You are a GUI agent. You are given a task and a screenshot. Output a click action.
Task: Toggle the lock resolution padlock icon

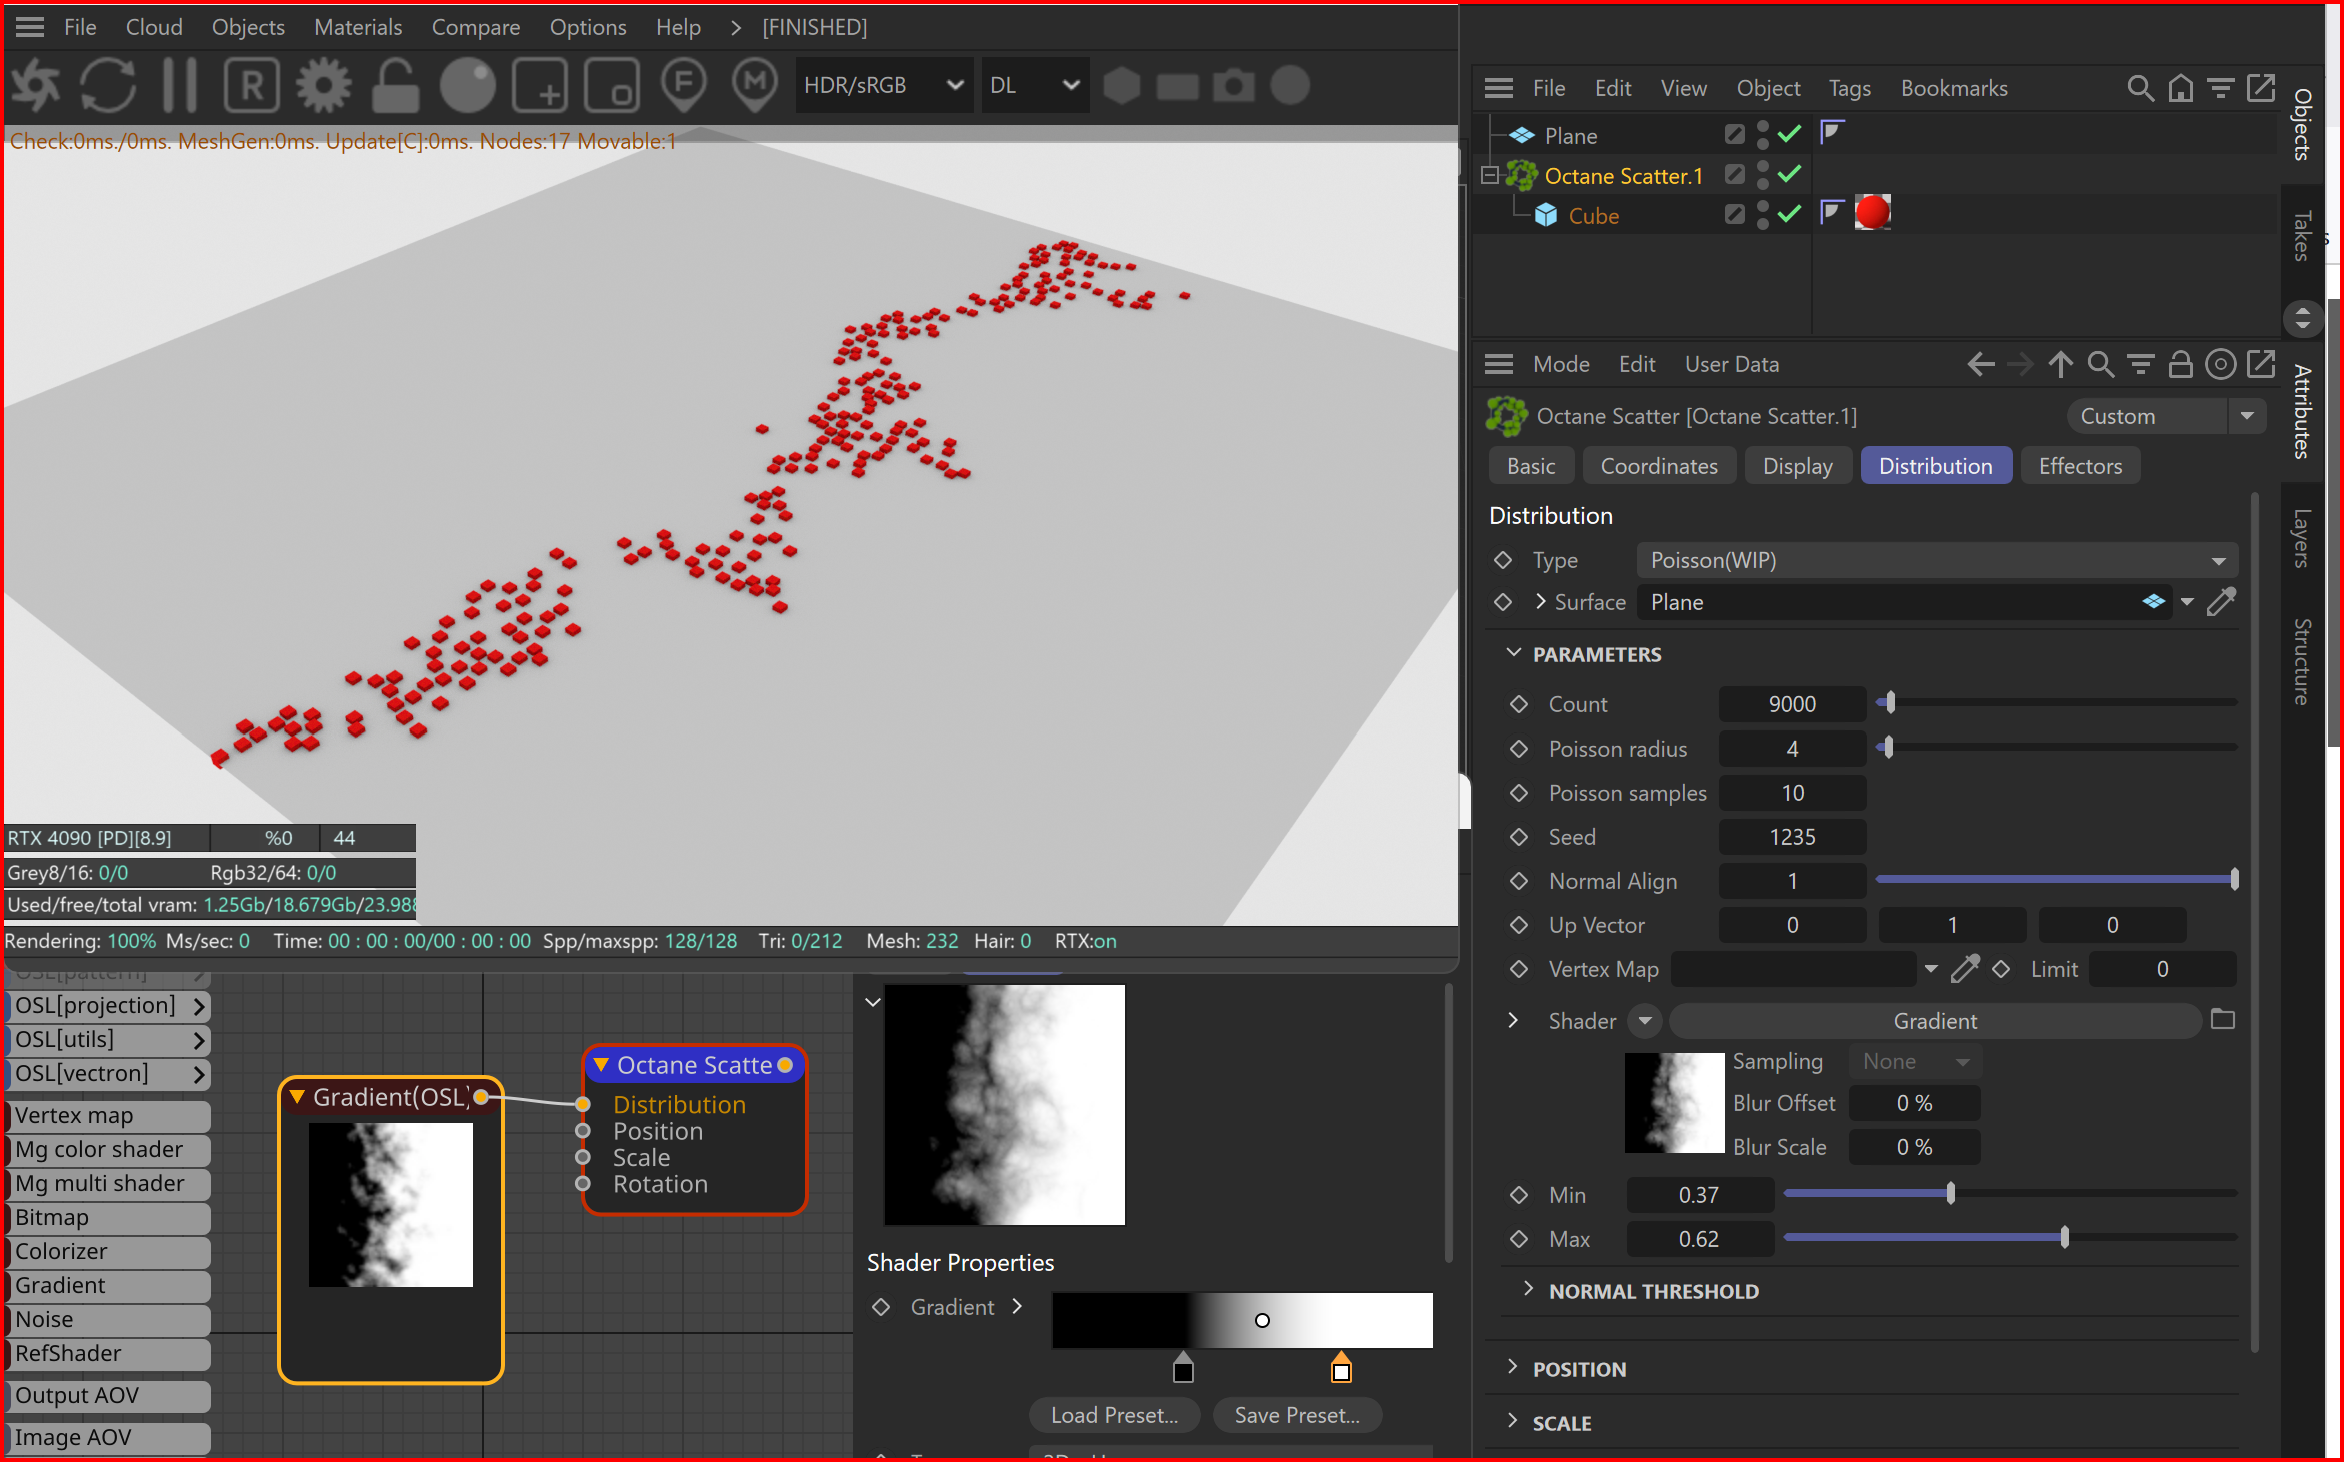(395, 86)
